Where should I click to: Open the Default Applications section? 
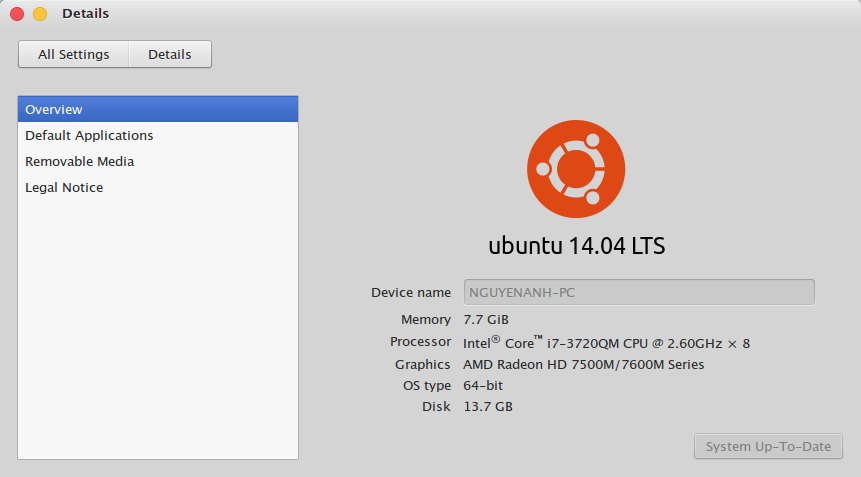click(x=90, y=135)
